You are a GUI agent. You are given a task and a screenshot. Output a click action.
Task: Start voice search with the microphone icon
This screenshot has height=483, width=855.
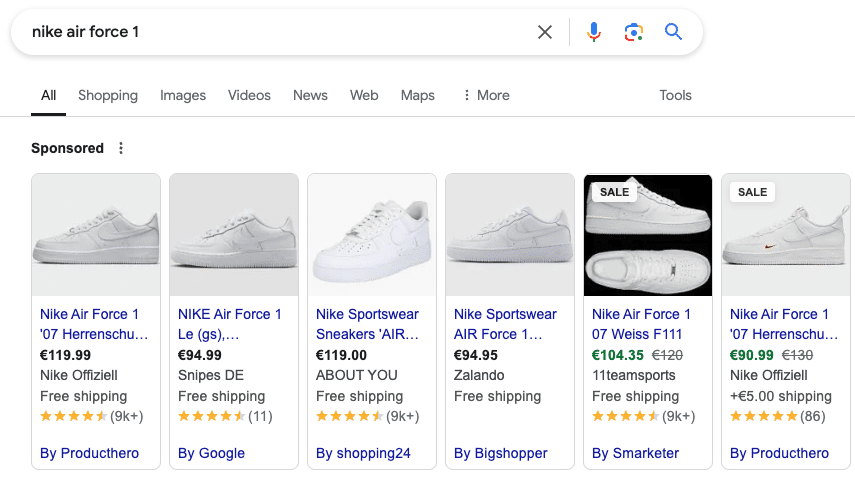[593, 32]
